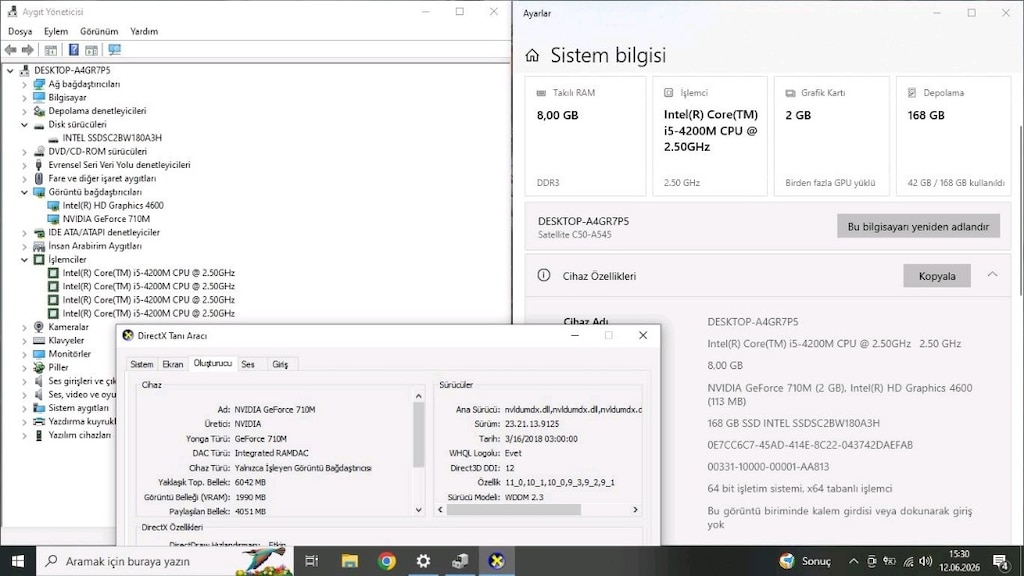
Task: Open Task View on the taskbar
Action: click(x=312, y=561)
